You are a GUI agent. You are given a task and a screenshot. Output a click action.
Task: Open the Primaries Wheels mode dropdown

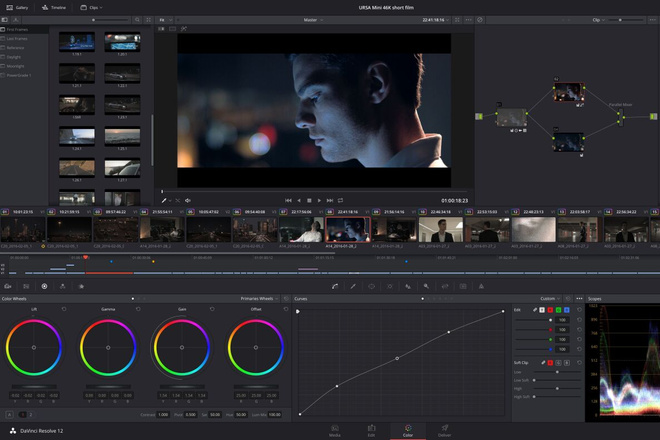[x=259, y=299]
